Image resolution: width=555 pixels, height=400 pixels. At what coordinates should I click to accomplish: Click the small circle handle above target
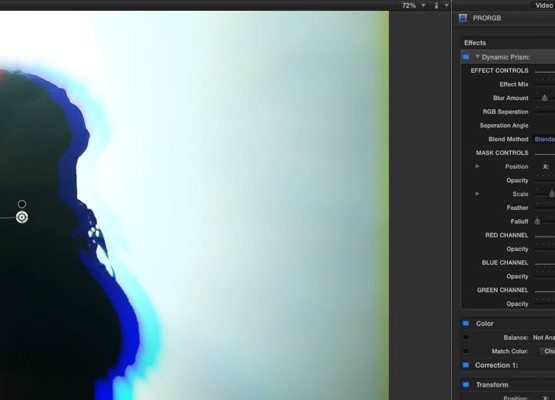(22, 204)
